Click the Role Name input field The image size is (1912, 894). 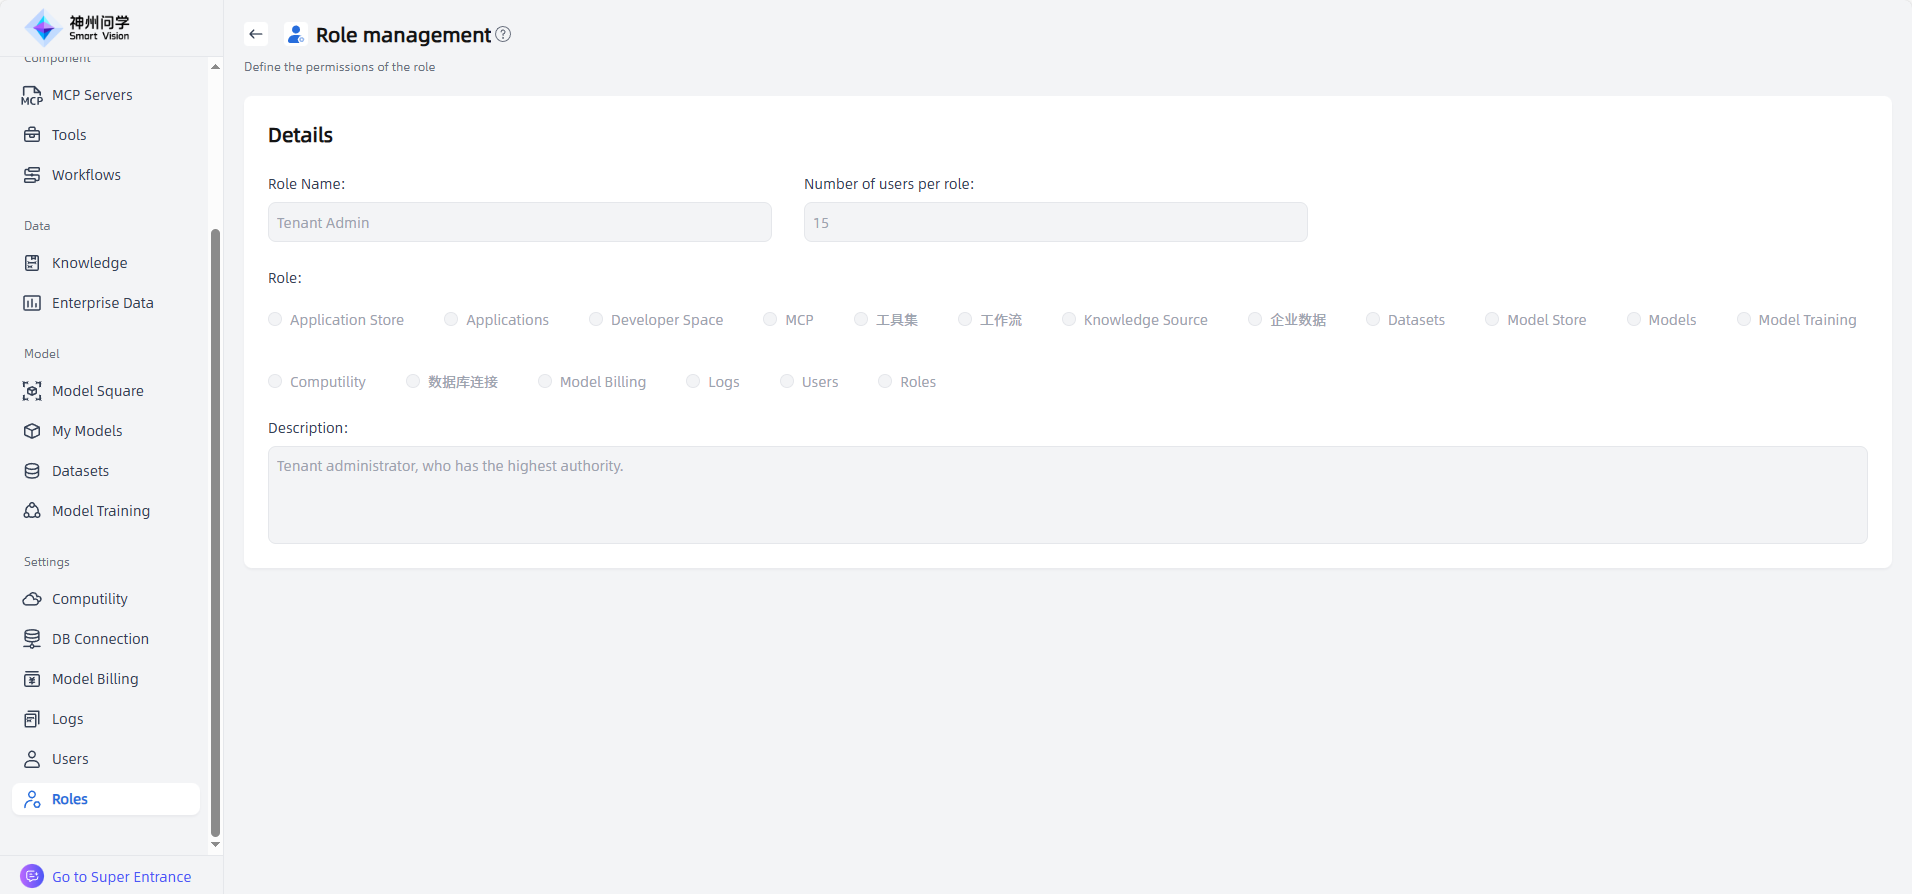[519, 222]
